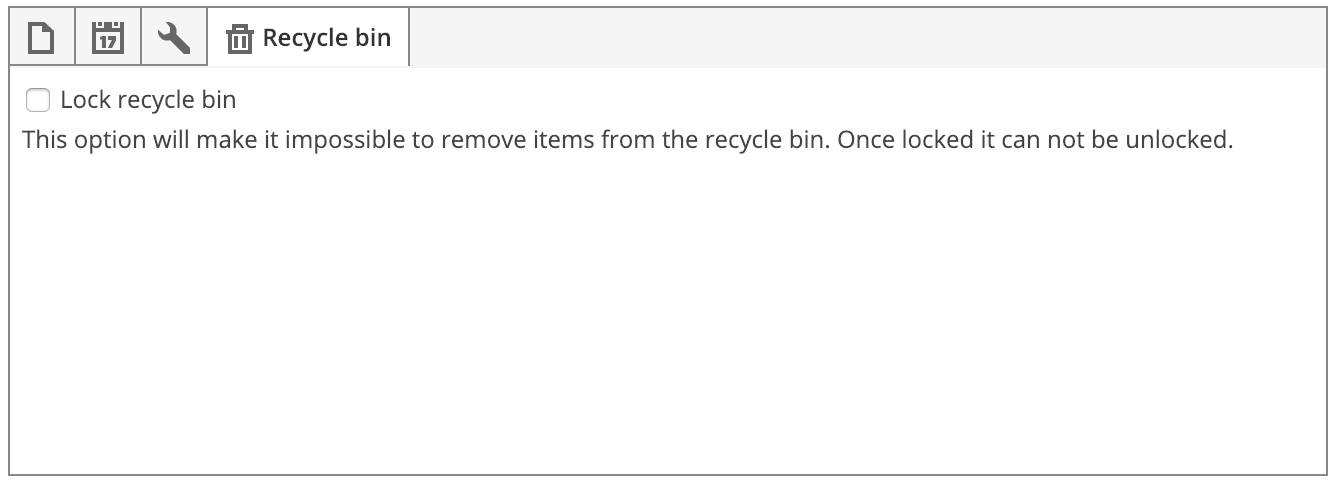Activate the Recycle bin tab via bin icon
The width and height of the screenshot is (1338, 486).
click(x=240, y=39)
